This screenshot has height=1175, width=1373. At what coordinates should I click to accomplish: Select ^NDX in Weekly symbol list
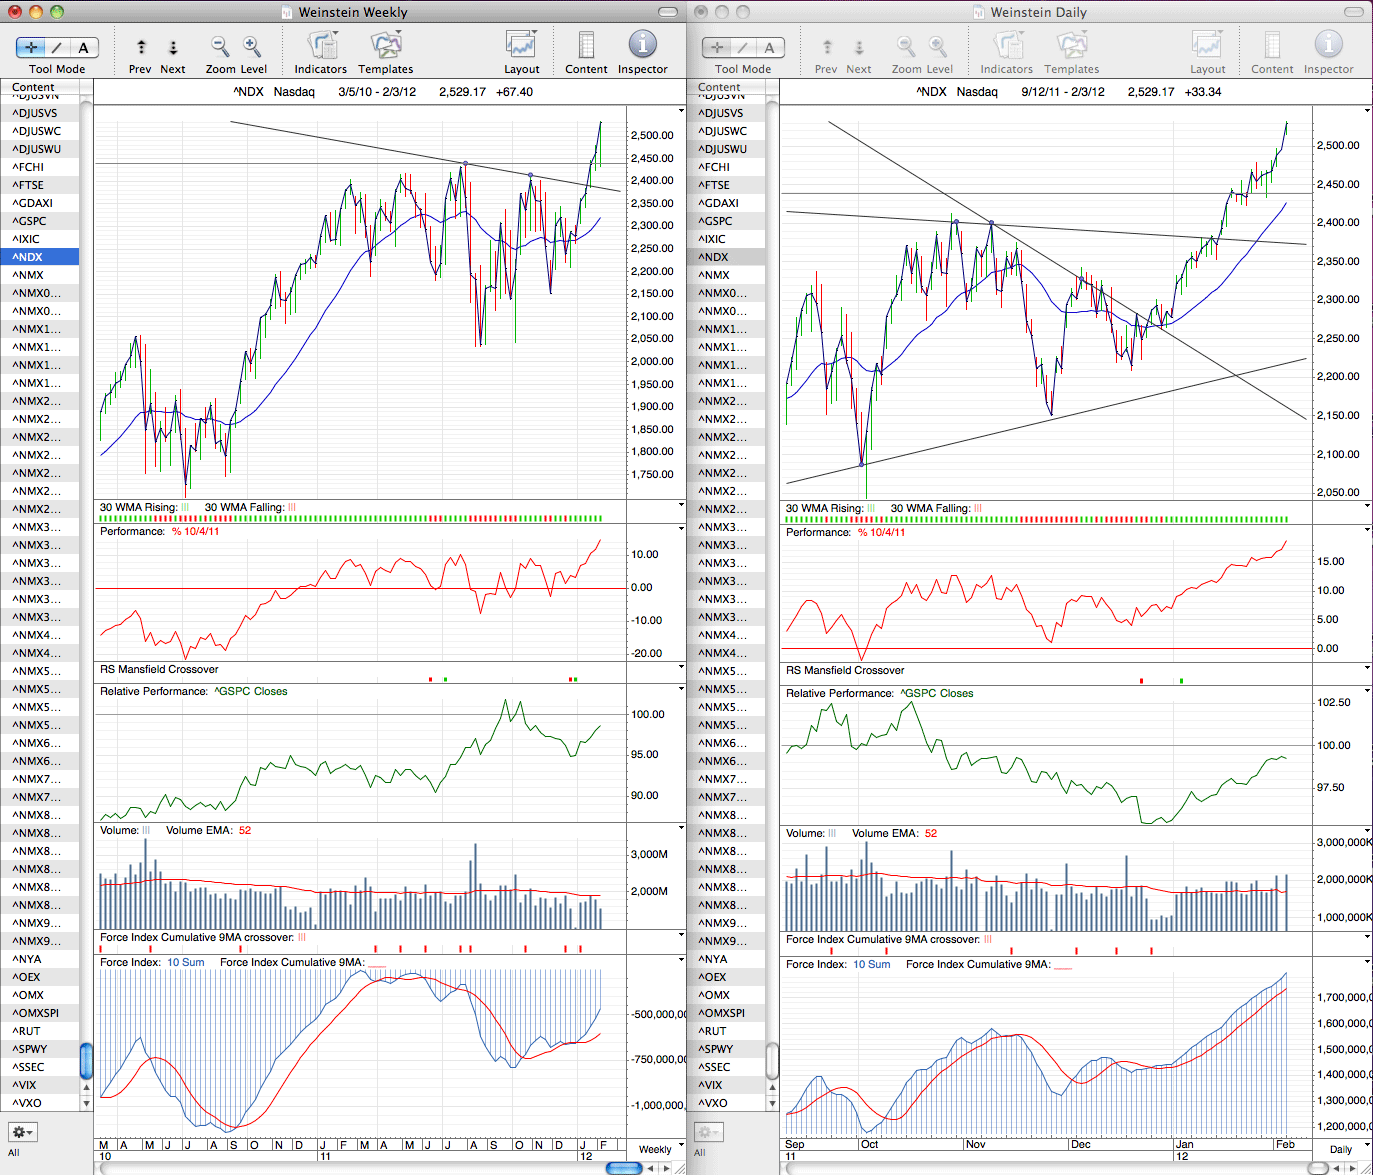[x=40, y=257]
